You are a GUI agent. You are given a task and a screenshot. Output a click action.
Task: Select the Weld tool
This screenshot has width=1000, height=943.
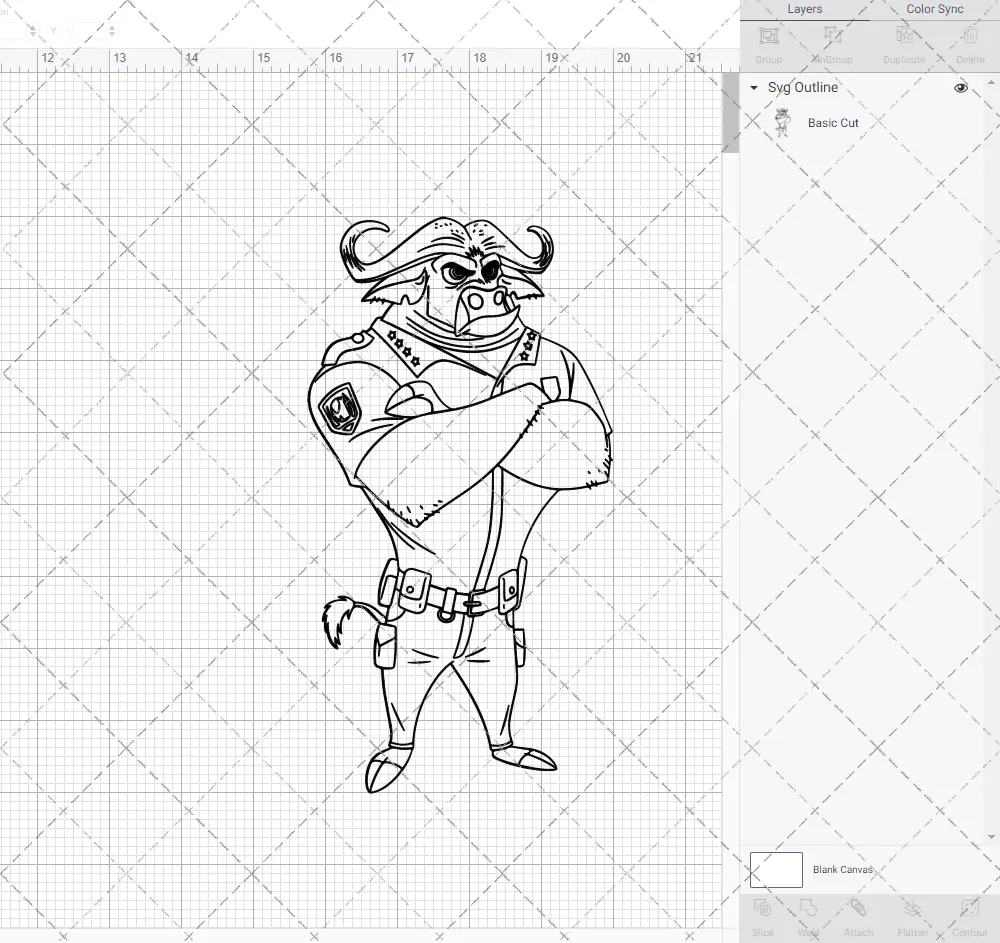[x=810, y=915]
